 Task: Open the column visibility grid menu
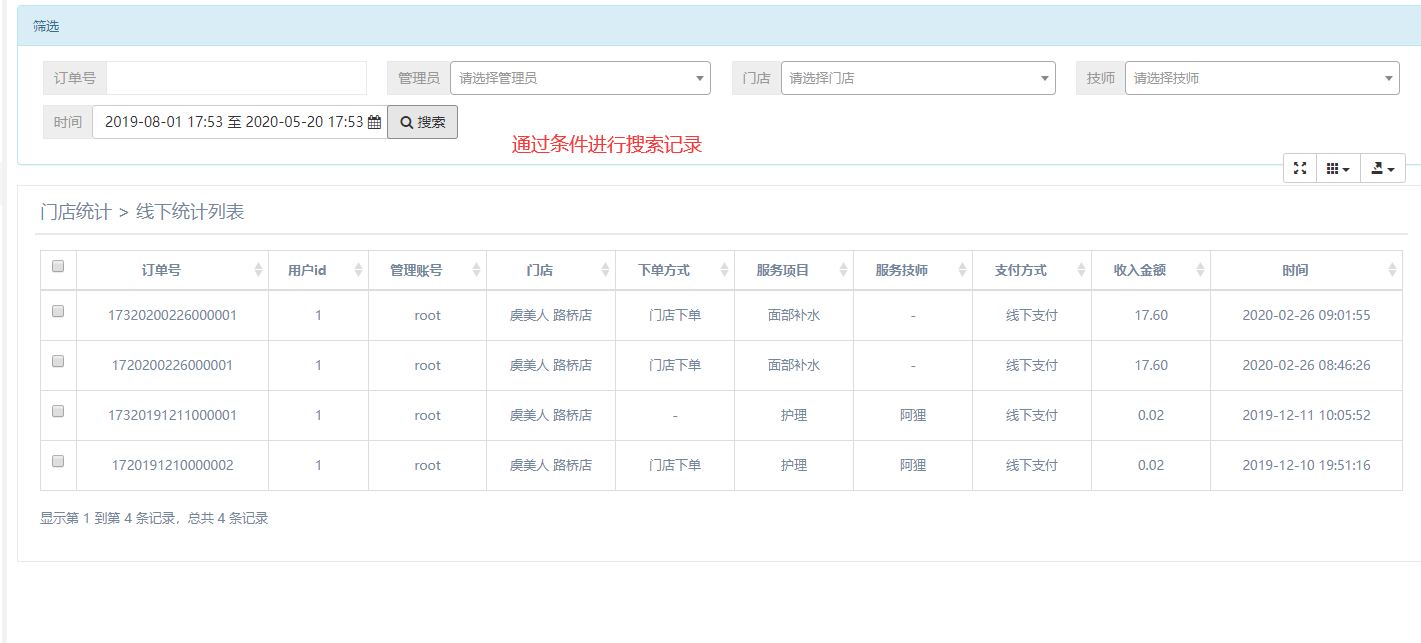(1338, 168)
